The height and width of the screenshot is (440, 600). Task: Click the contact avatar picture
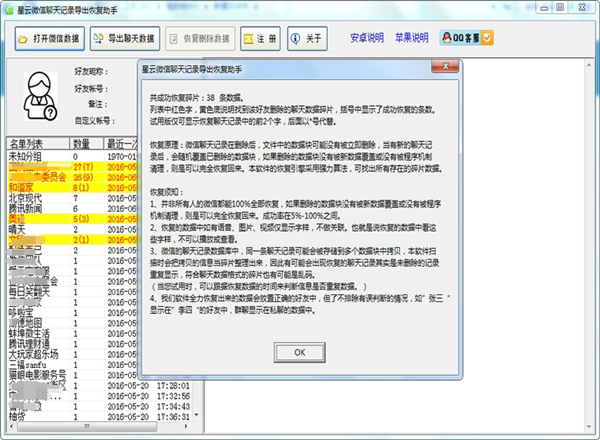(x=40, y=94)
